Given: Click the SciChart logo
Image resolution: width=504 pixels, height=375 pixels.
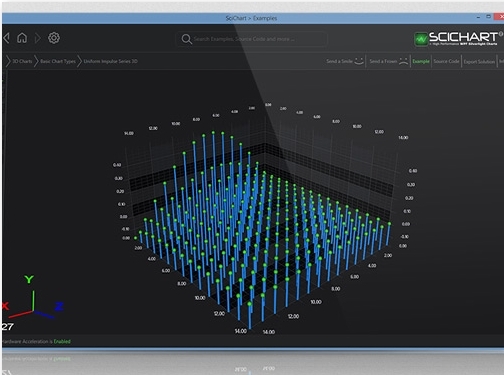Looking at the screenshot, I should (458, 38).
